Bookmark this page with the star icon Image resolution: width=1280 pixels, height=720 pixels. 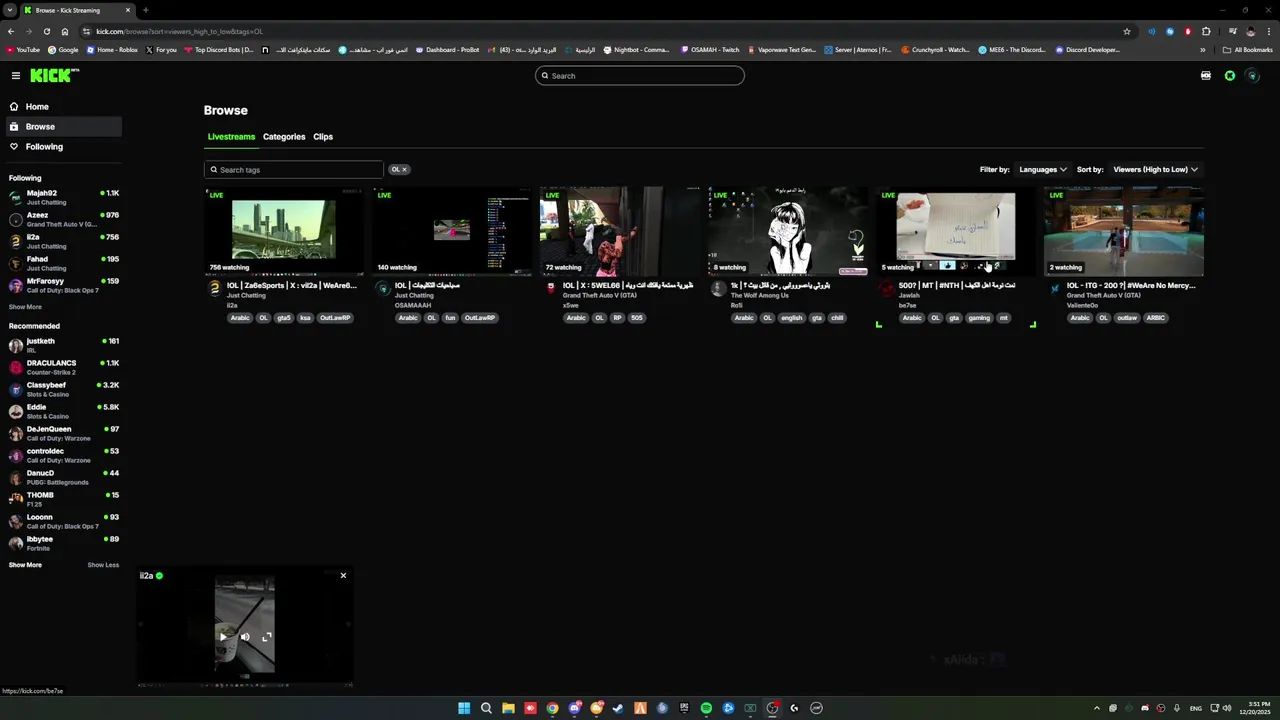(1127, 31)
